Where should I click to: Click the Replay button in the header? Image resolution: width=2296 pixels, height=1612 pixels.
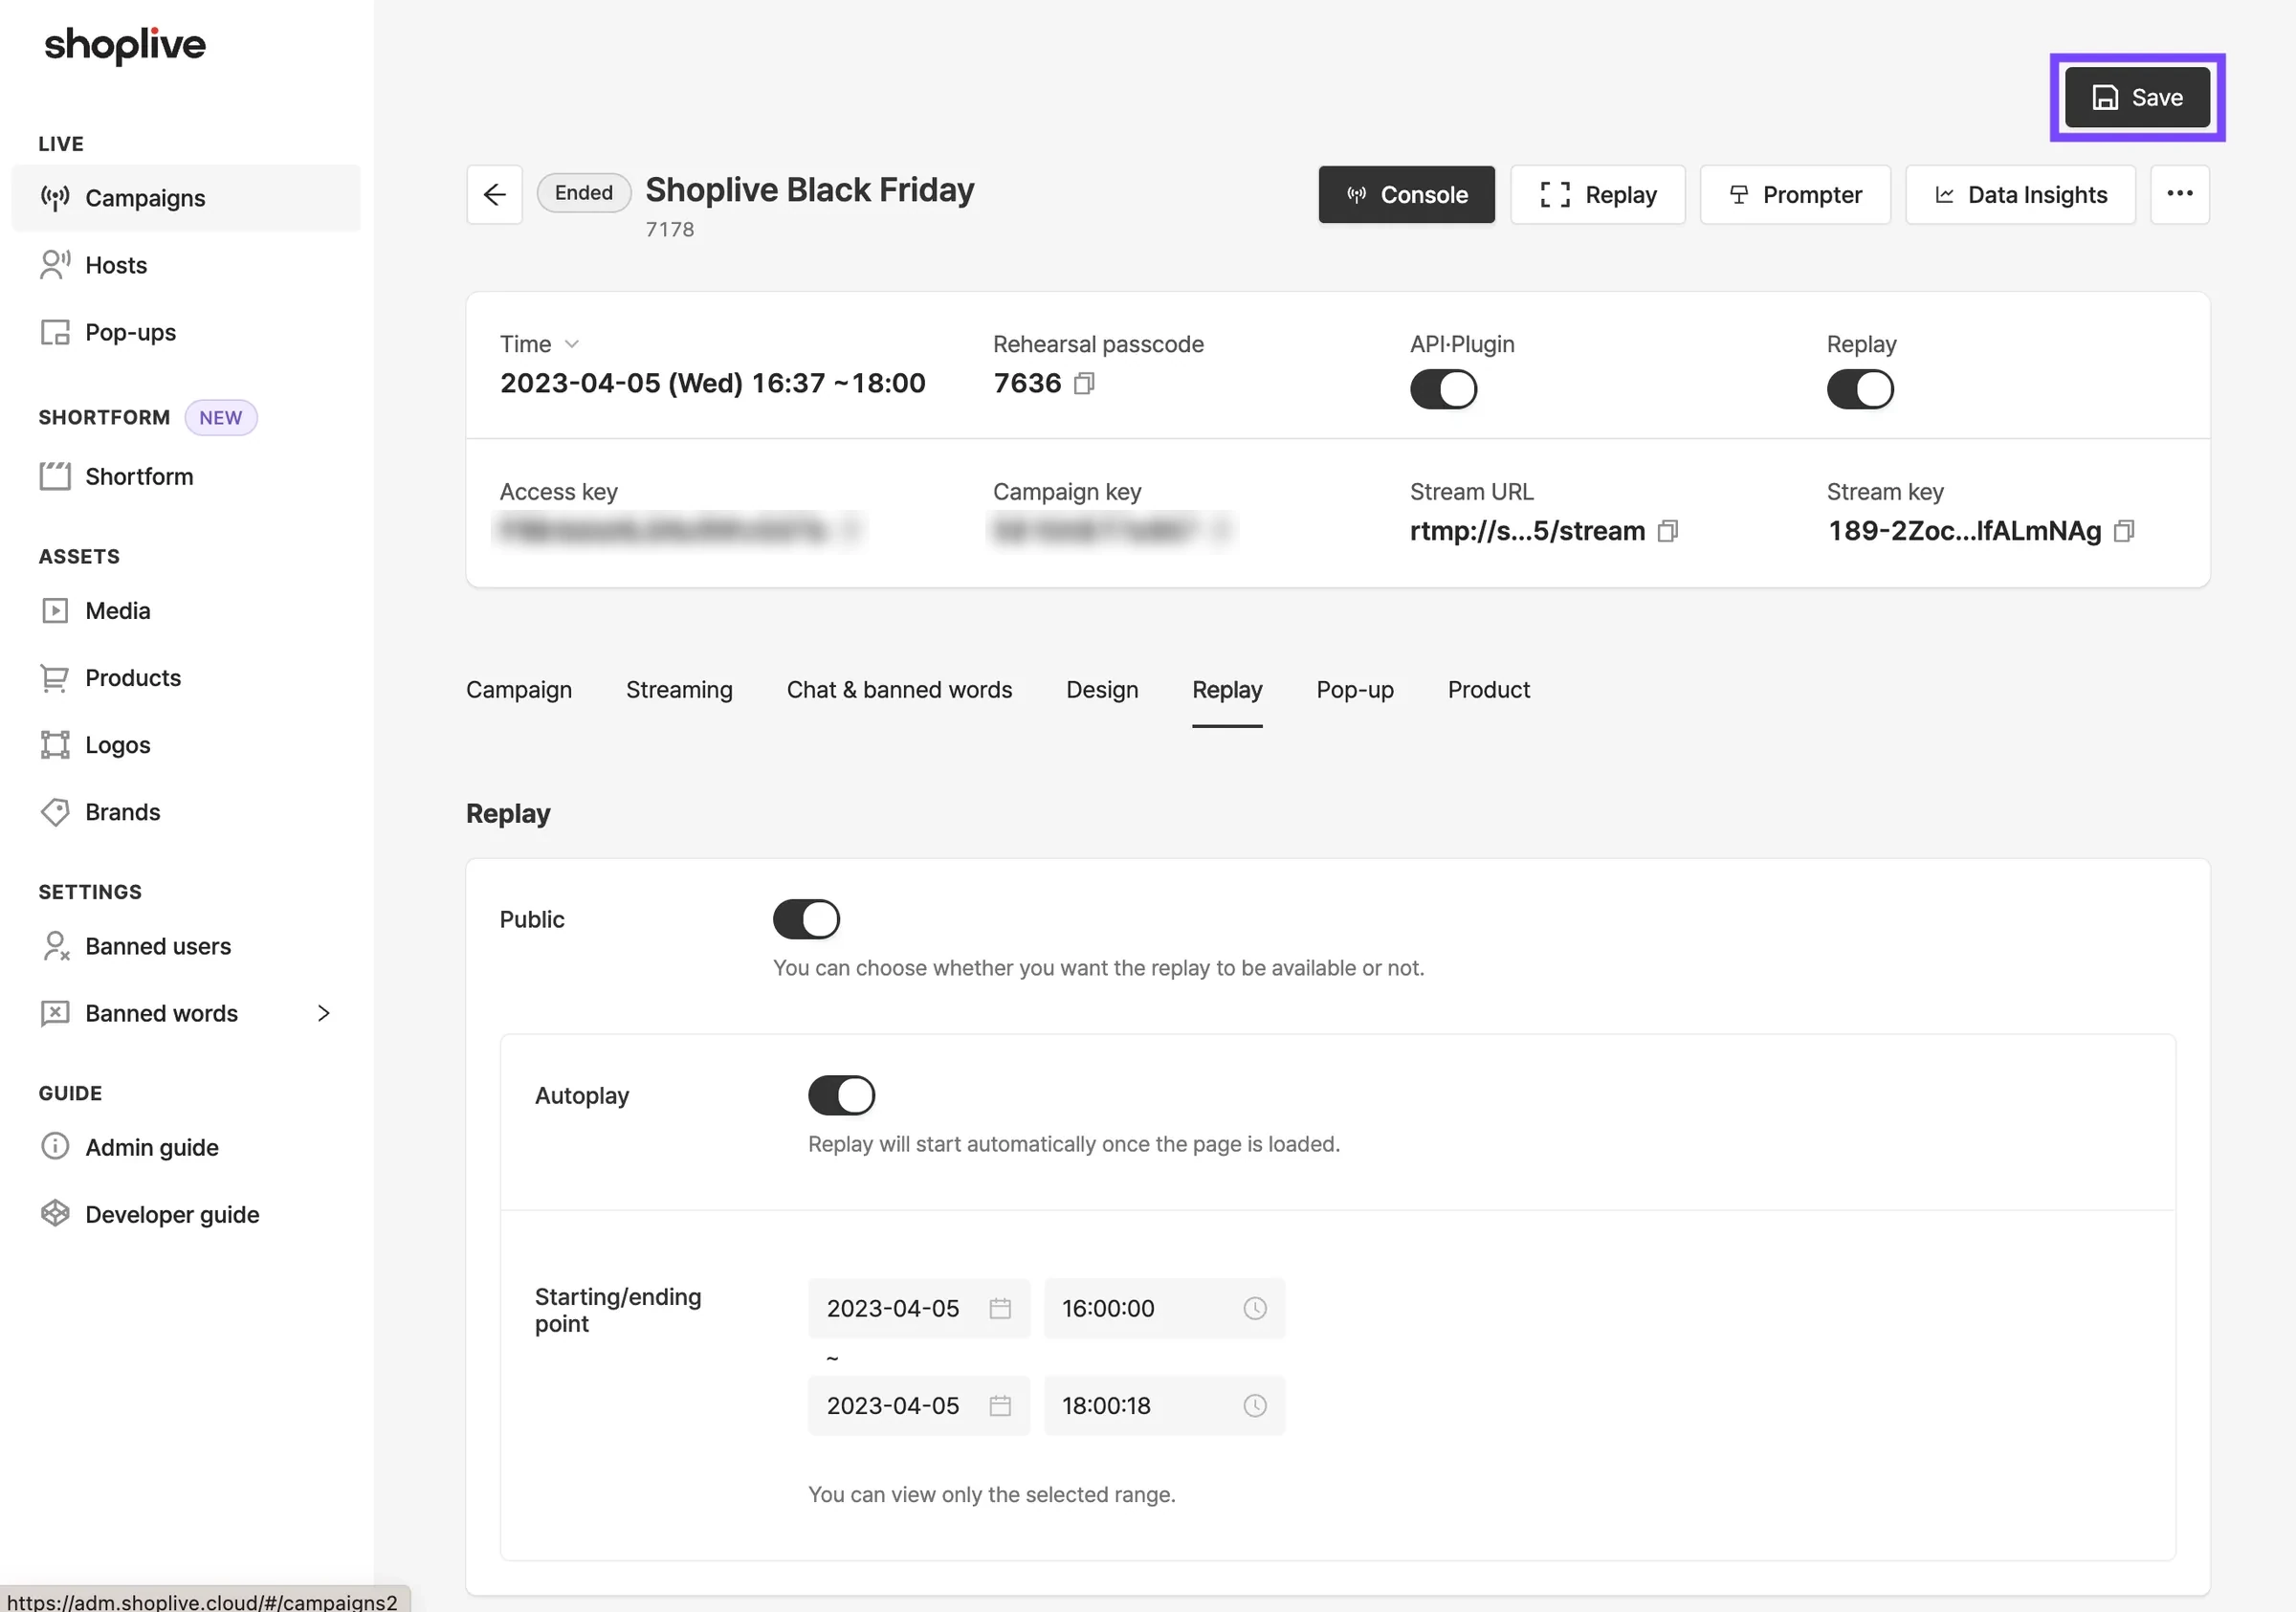point(1597,194)
